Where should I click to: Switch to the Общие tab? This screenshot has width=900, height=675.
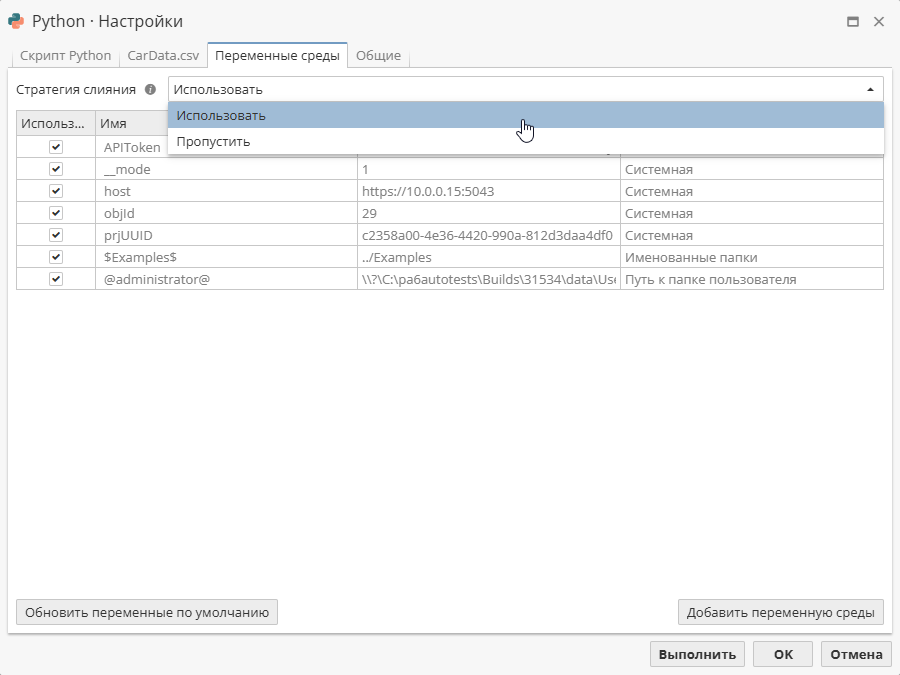tap(379, 56)
